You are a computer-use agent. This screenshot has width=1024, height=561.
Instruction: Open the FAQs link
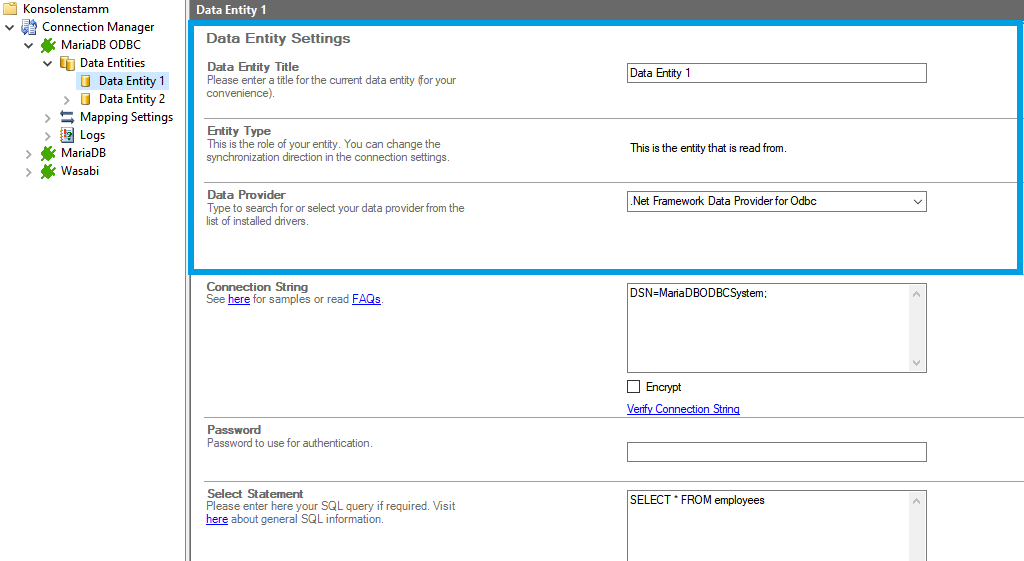point(366,299)
